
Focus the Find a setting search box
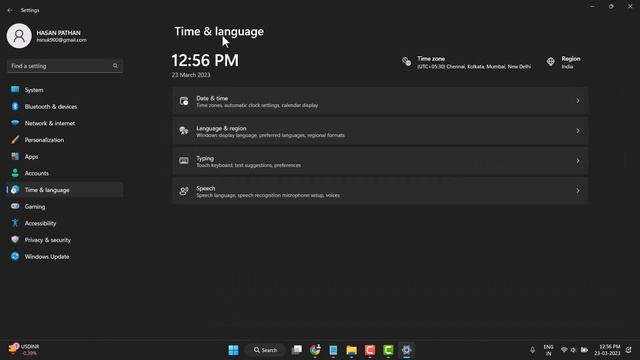(65, 66)
